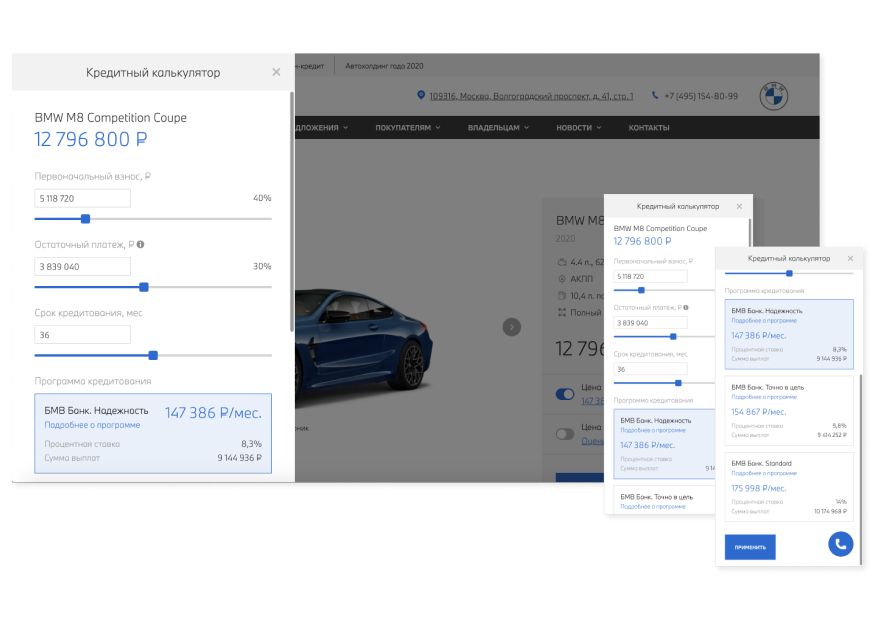Open Подробнее о программе link in large panel

coord(92,425)
